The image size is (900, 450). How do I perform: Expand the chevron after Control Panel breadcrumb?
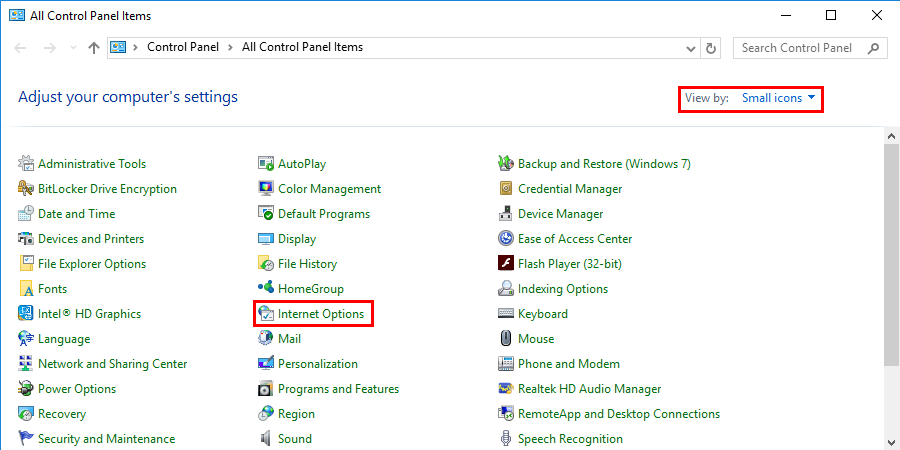pos(230,48)
